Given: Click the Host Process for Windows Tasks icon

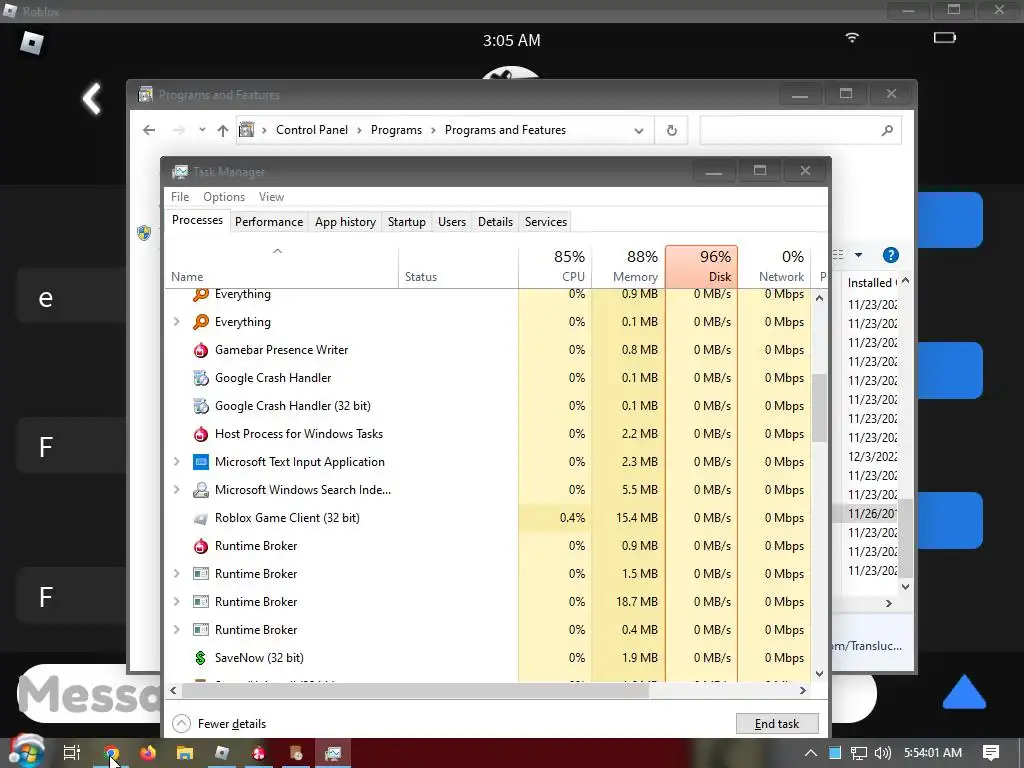Looking at the screenshot, I should (200, 434).
